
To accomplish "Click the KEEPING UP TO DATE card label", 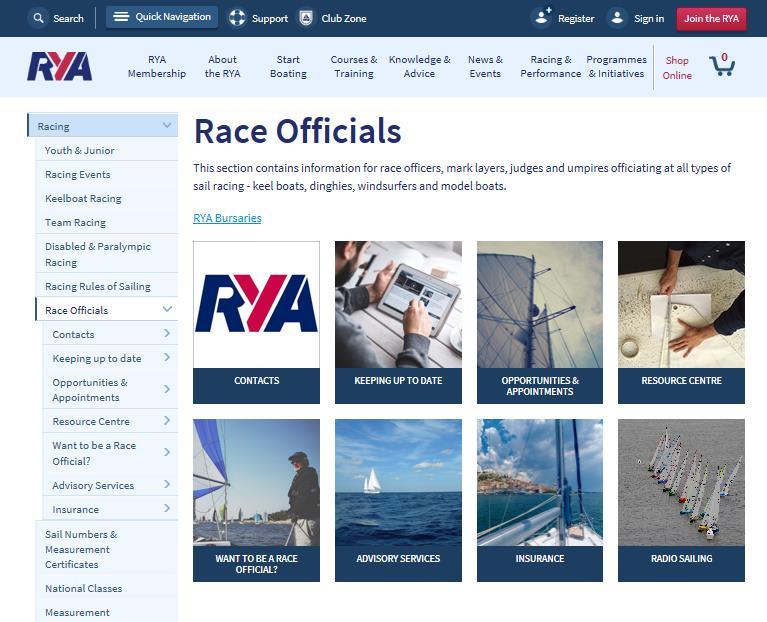I will click(398, 380).
